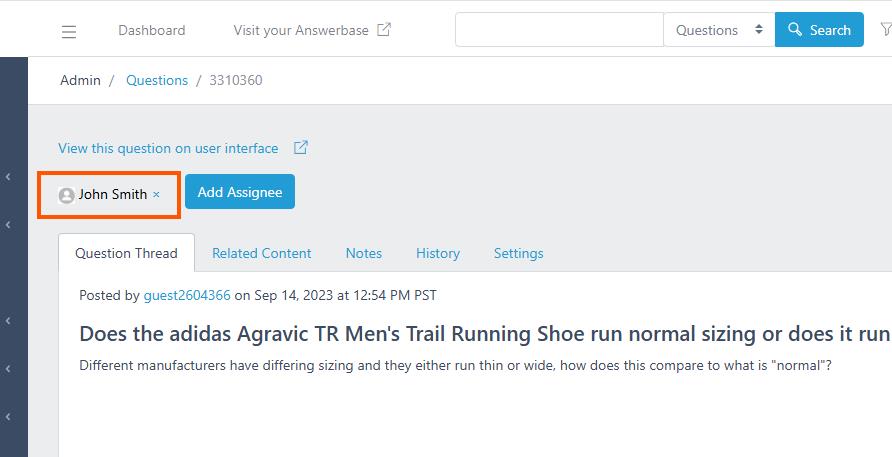Open the hamburger menu icon

(x=69, y=31)
